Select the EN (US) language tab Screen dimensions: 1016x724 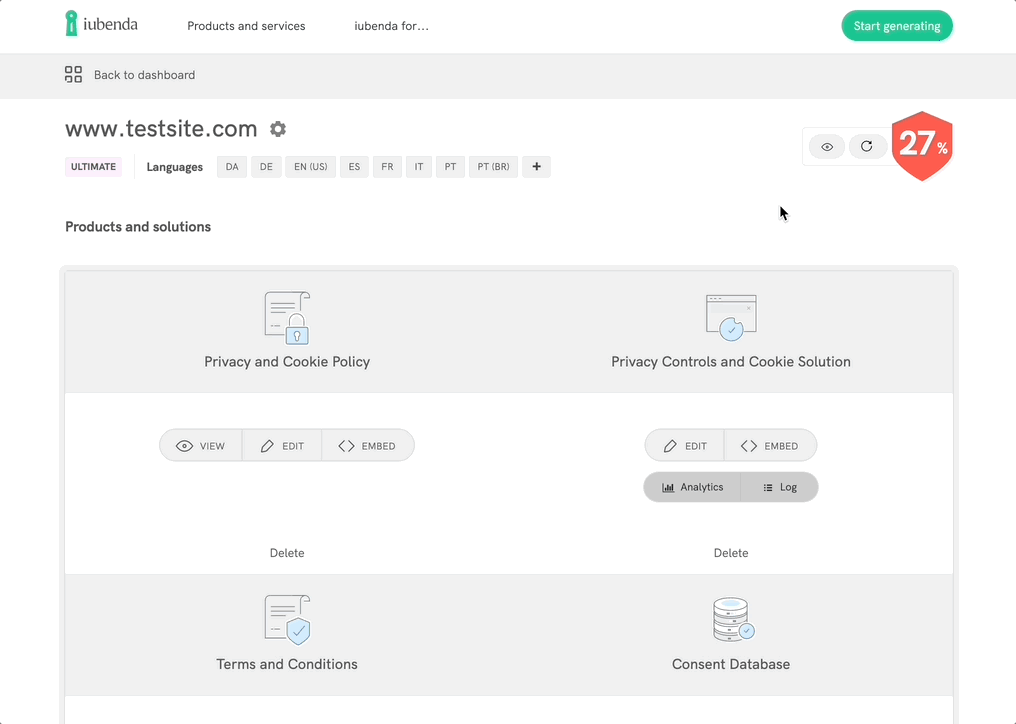[310, 166]
